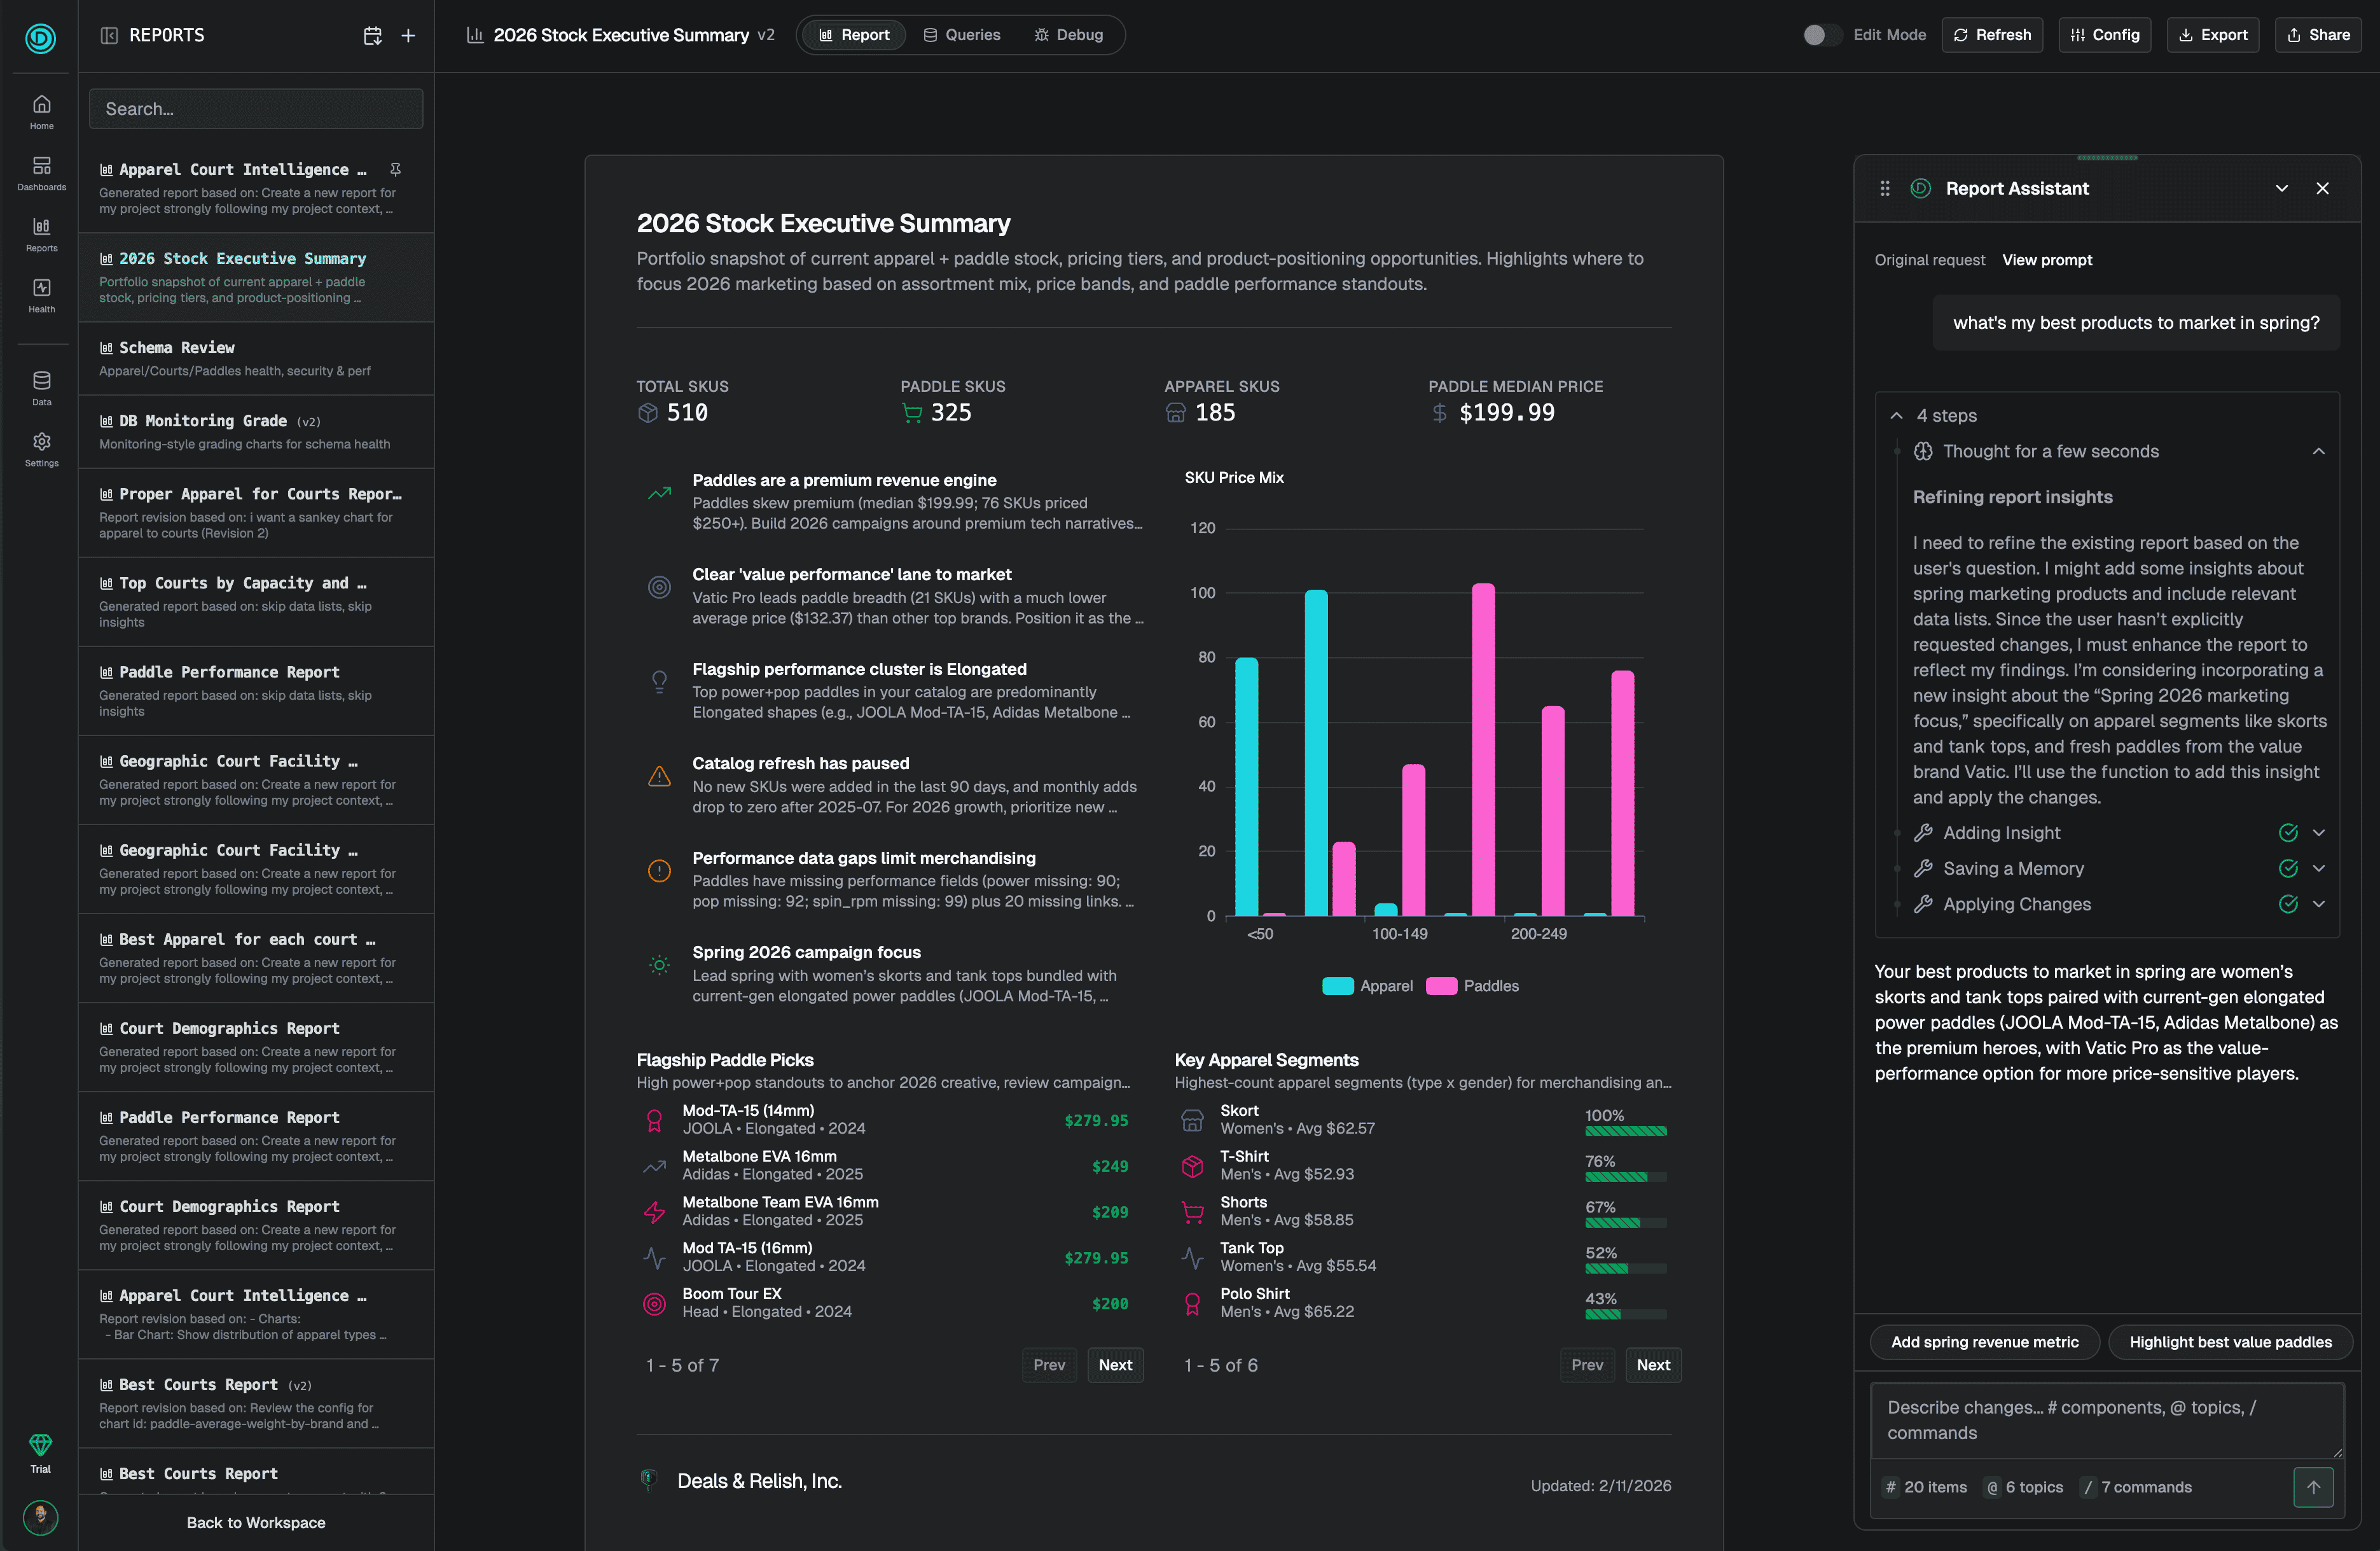
Task: Expand the Adding Insight step details
Action: tap(2318, 833)
